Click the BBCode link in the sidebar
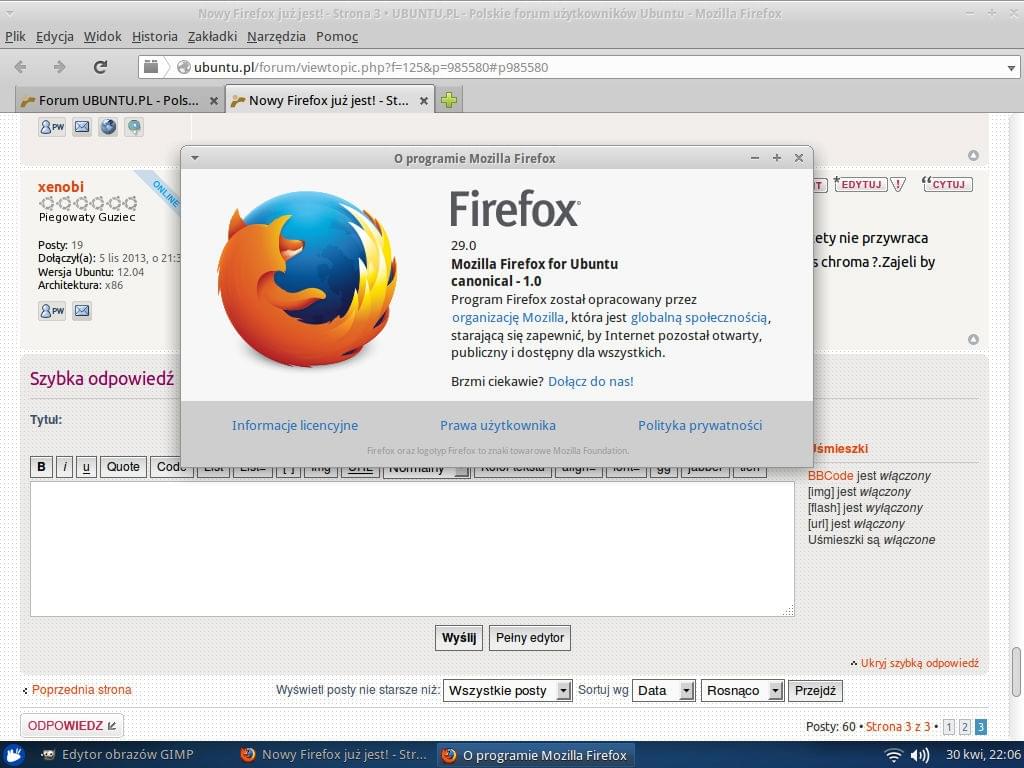 coord(831,475)
